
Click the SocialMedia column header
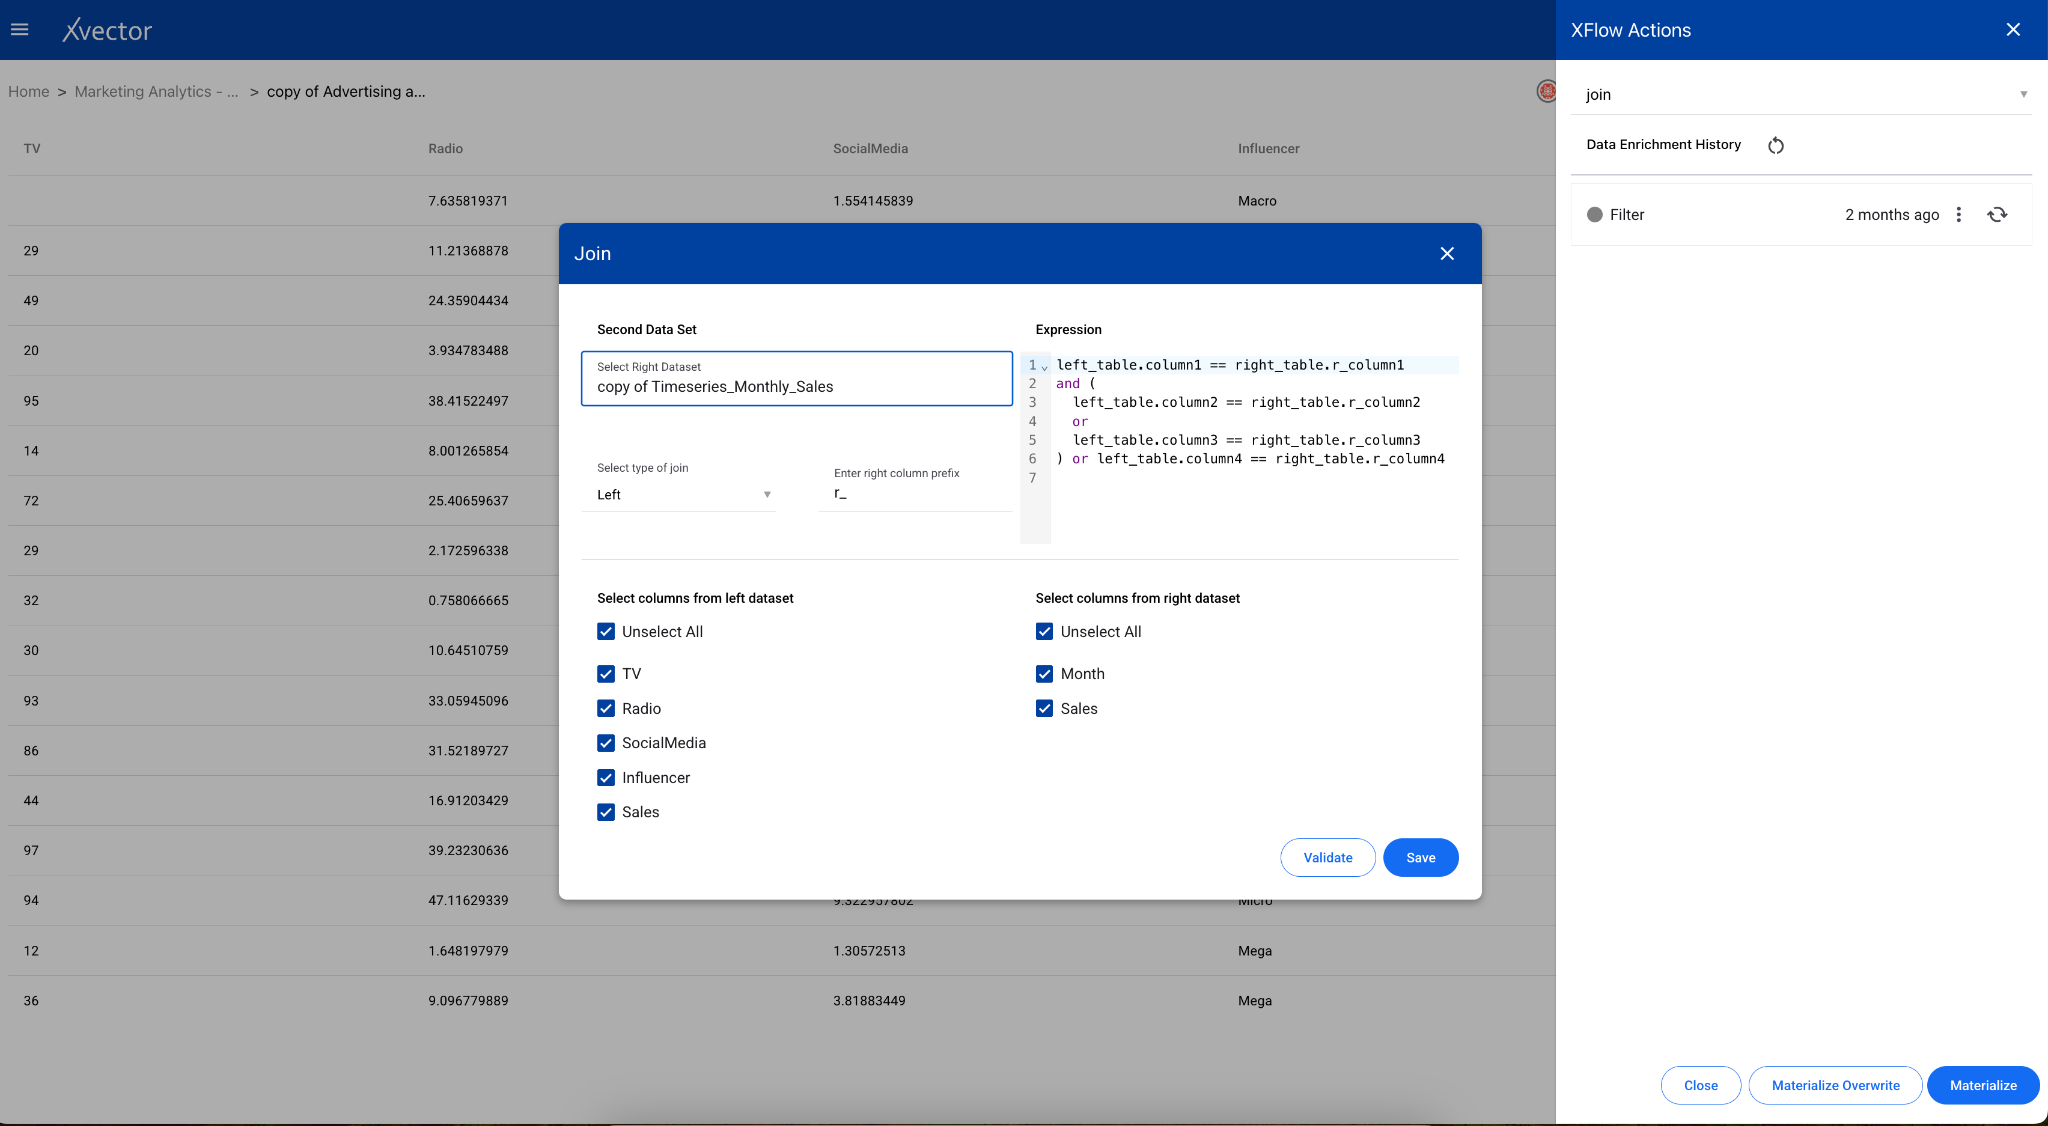(870, 149)
